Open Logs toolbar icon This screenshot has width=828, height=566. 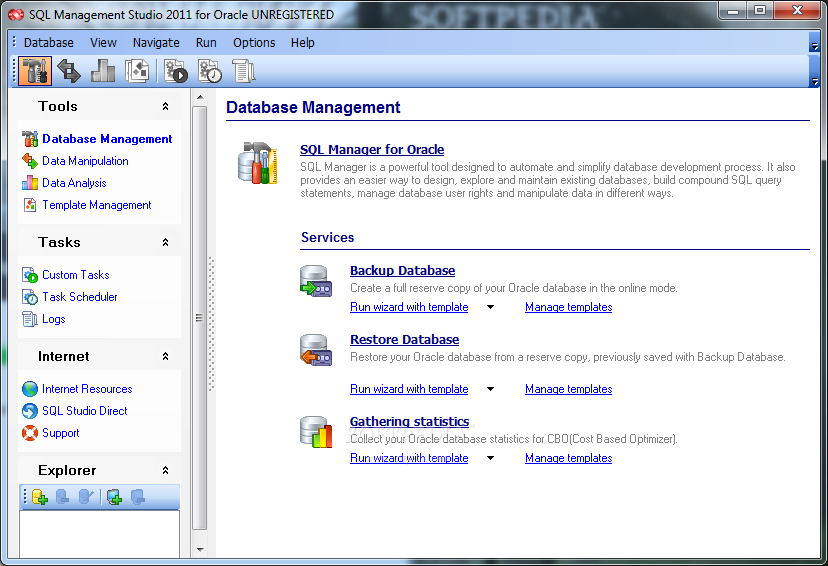(243, 71)
